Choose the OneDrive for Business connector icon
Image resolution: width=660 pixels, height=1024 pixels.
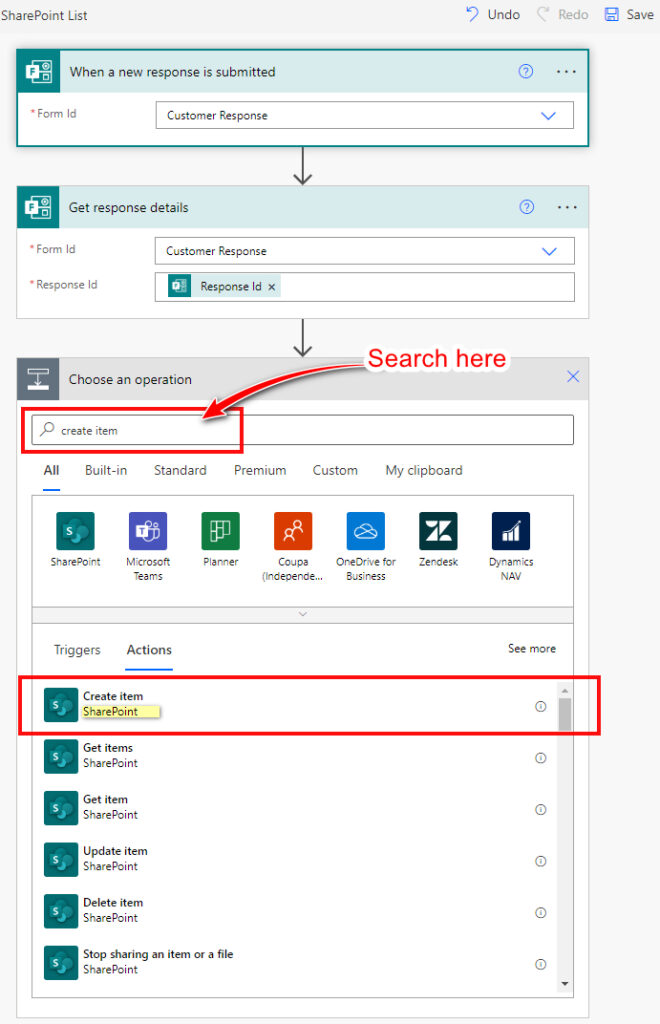pos(366,531)
